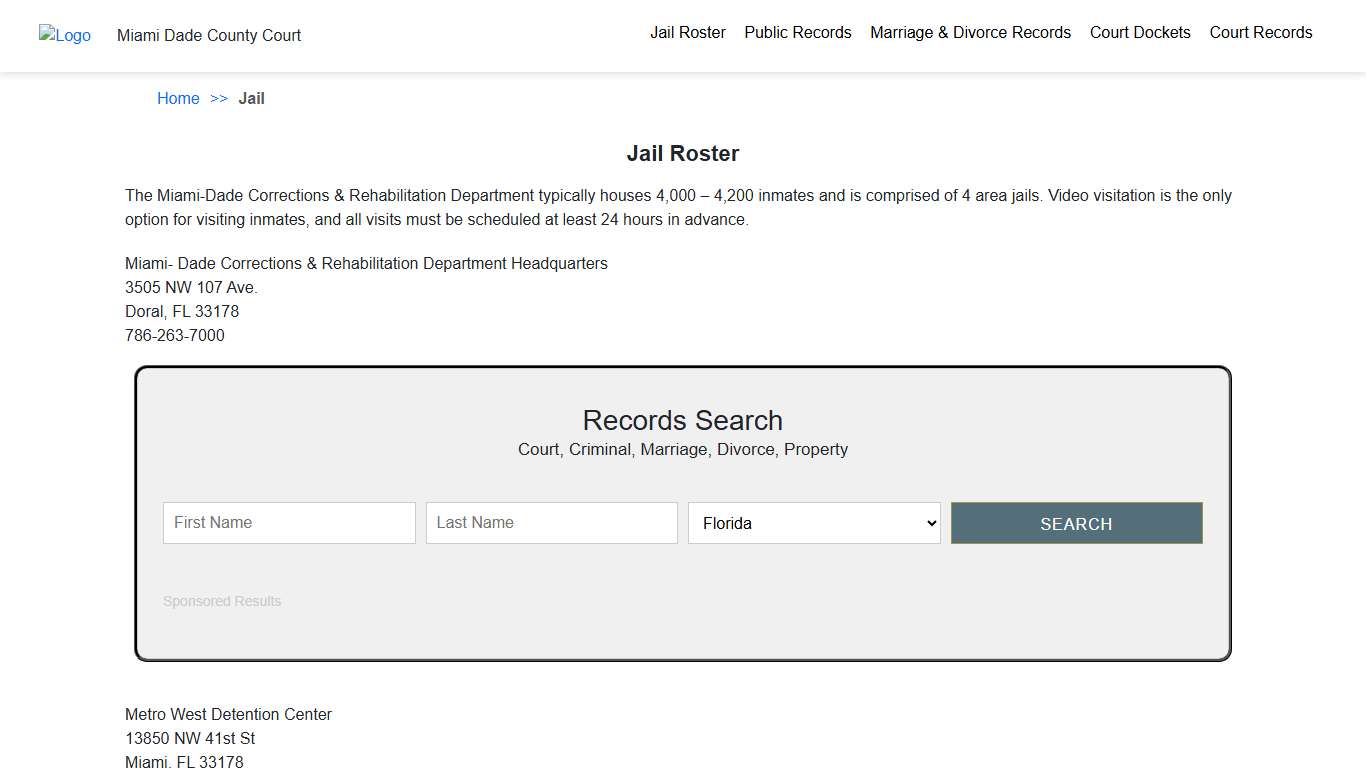Select Court Dockets in the top bar
Viewport: 1366px width, 768px height.
[x=1140, y=32]
